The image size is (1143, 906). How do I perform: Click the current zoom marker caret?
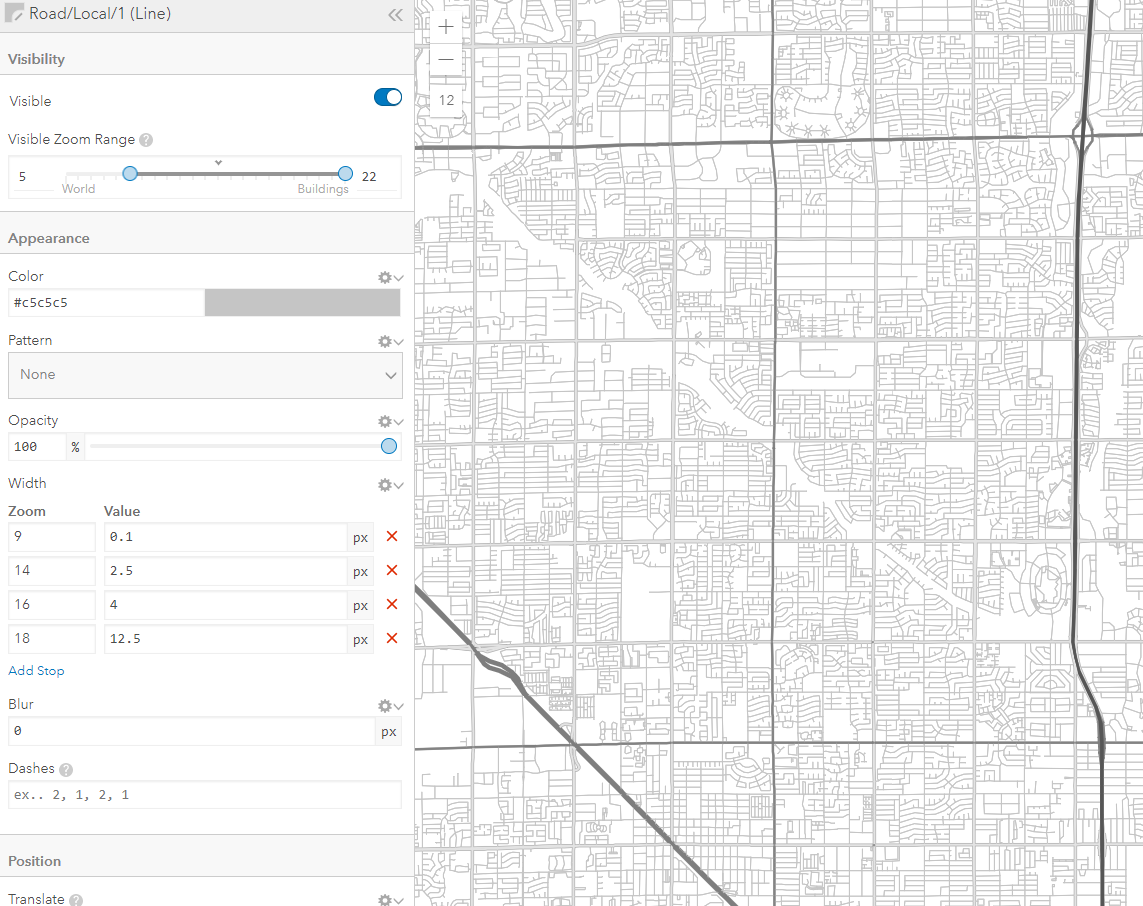tap(218, 163)
